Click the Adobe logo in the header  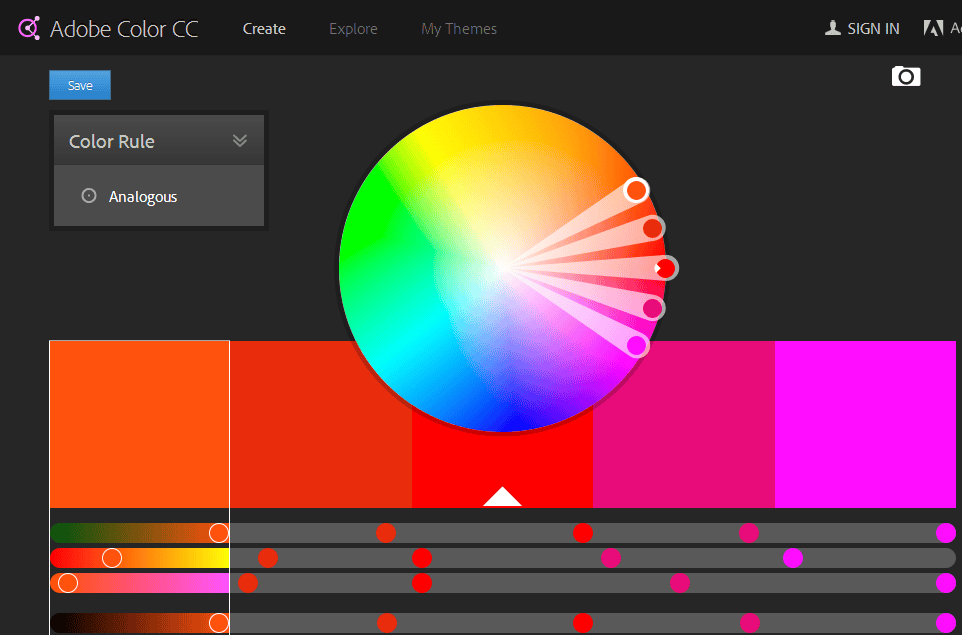pyautogui.click(x=933, y=28)
